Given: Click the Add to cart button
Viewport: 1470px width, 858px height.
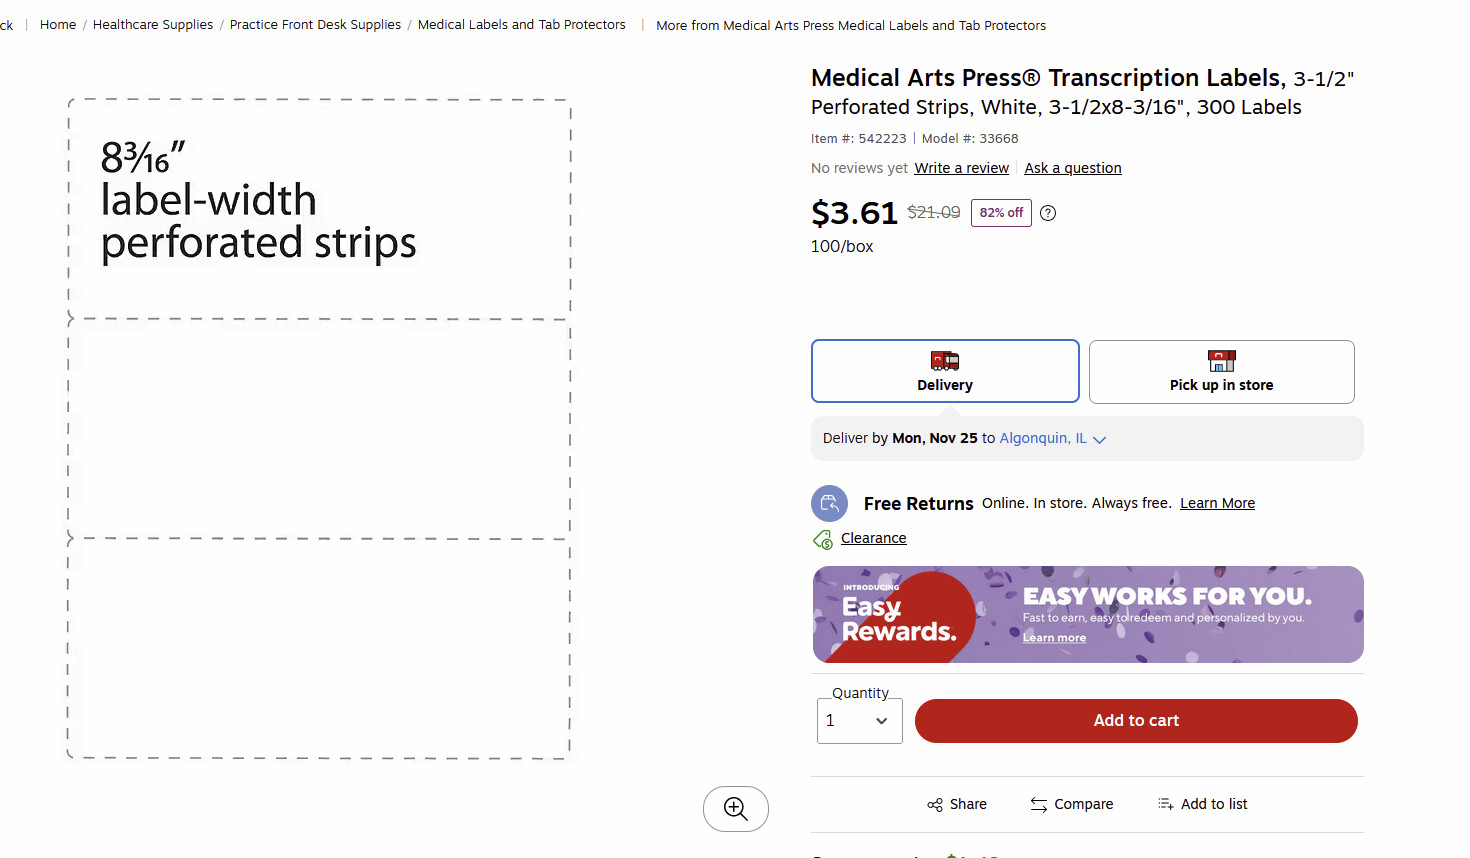Looking at the screenshot, I should tap(1136, 721).
